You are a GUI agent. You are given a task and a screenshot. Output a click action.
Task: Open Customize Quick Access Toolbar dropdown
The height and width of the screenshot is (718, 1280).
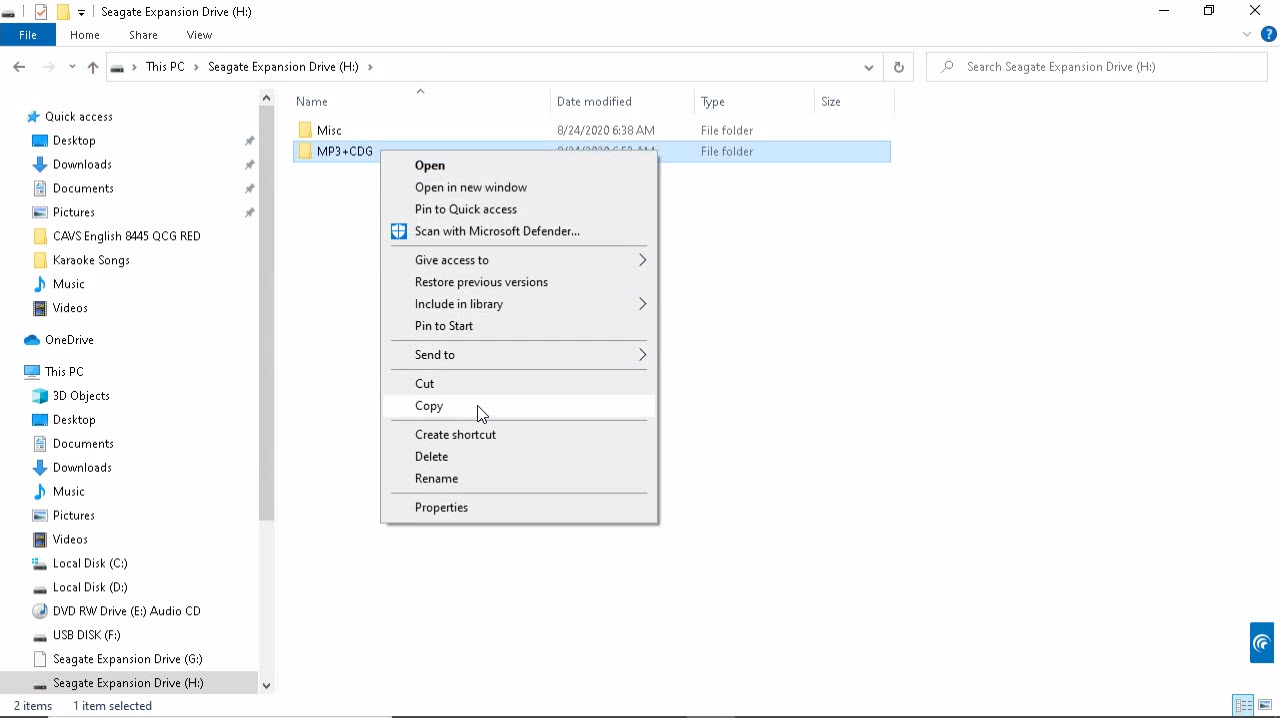(x=81, y=12)
